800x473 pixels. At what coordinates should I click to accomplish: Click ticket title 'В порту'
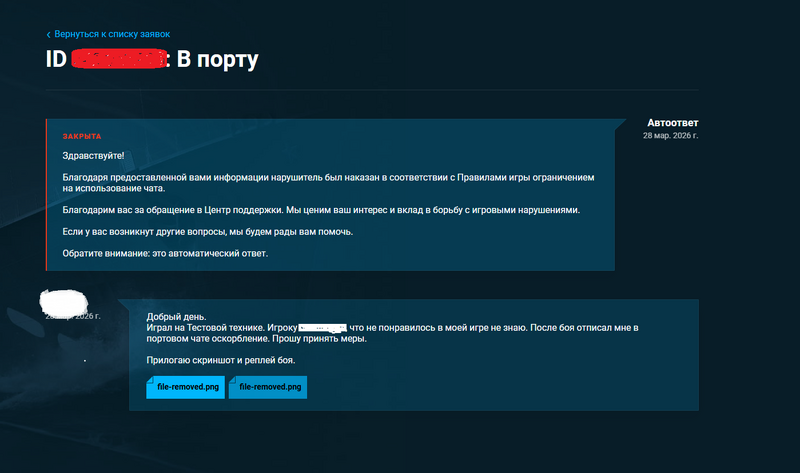(217, 59)
